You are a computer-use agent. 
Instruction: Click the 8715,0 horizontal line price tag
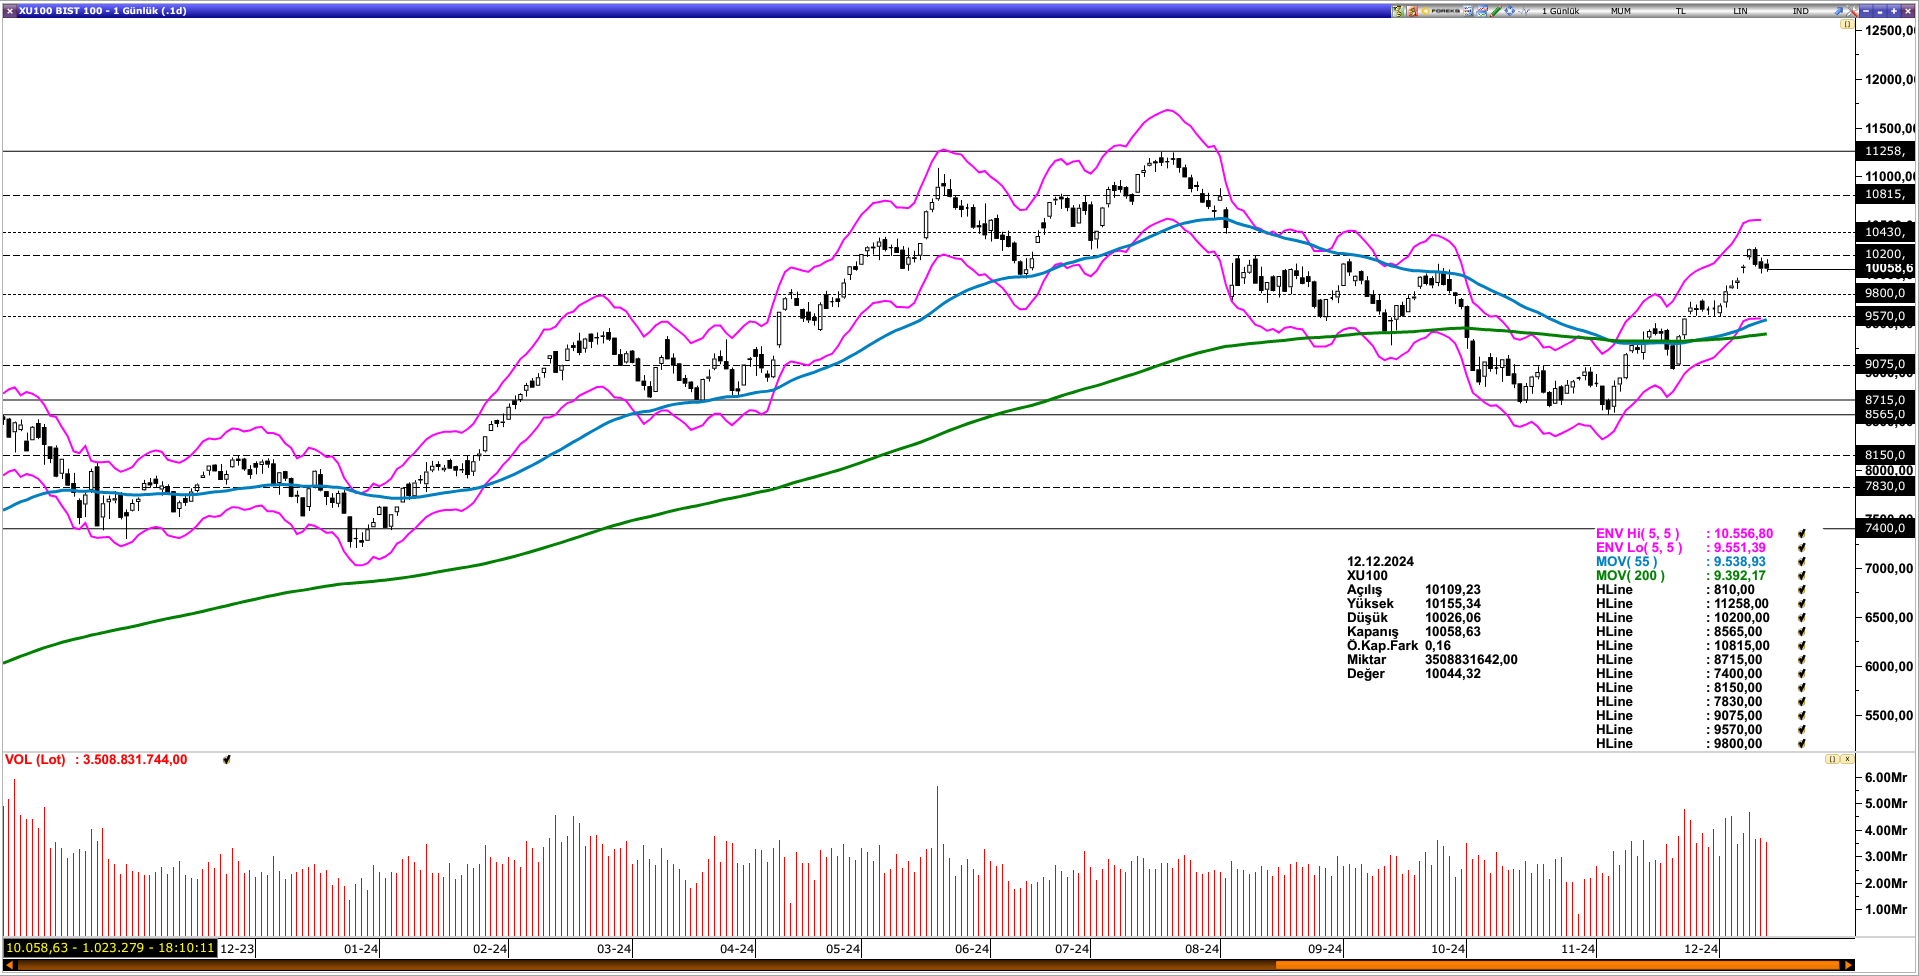1885,400
